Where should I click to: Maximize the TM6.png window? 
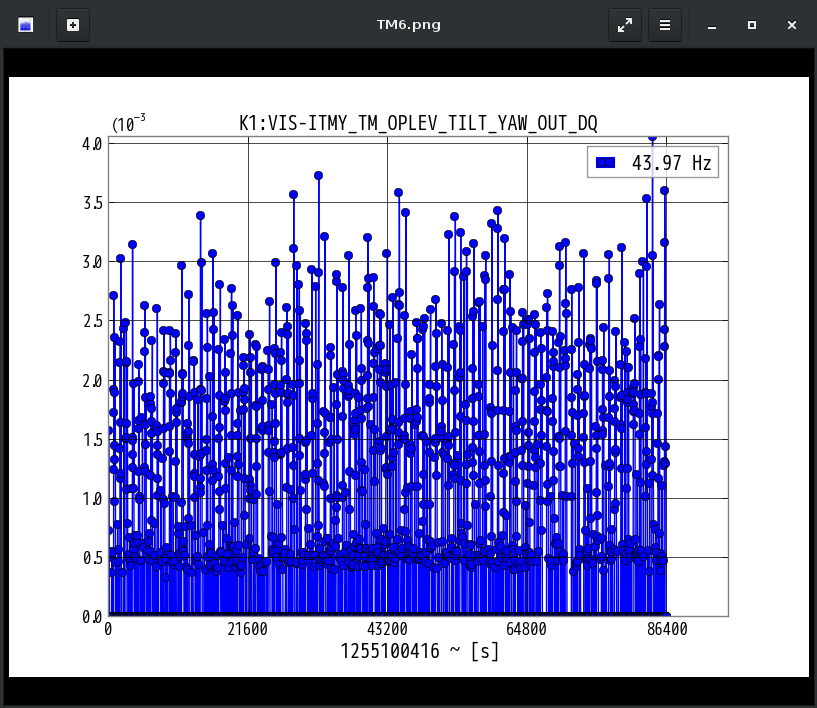(x=752, y=25)
